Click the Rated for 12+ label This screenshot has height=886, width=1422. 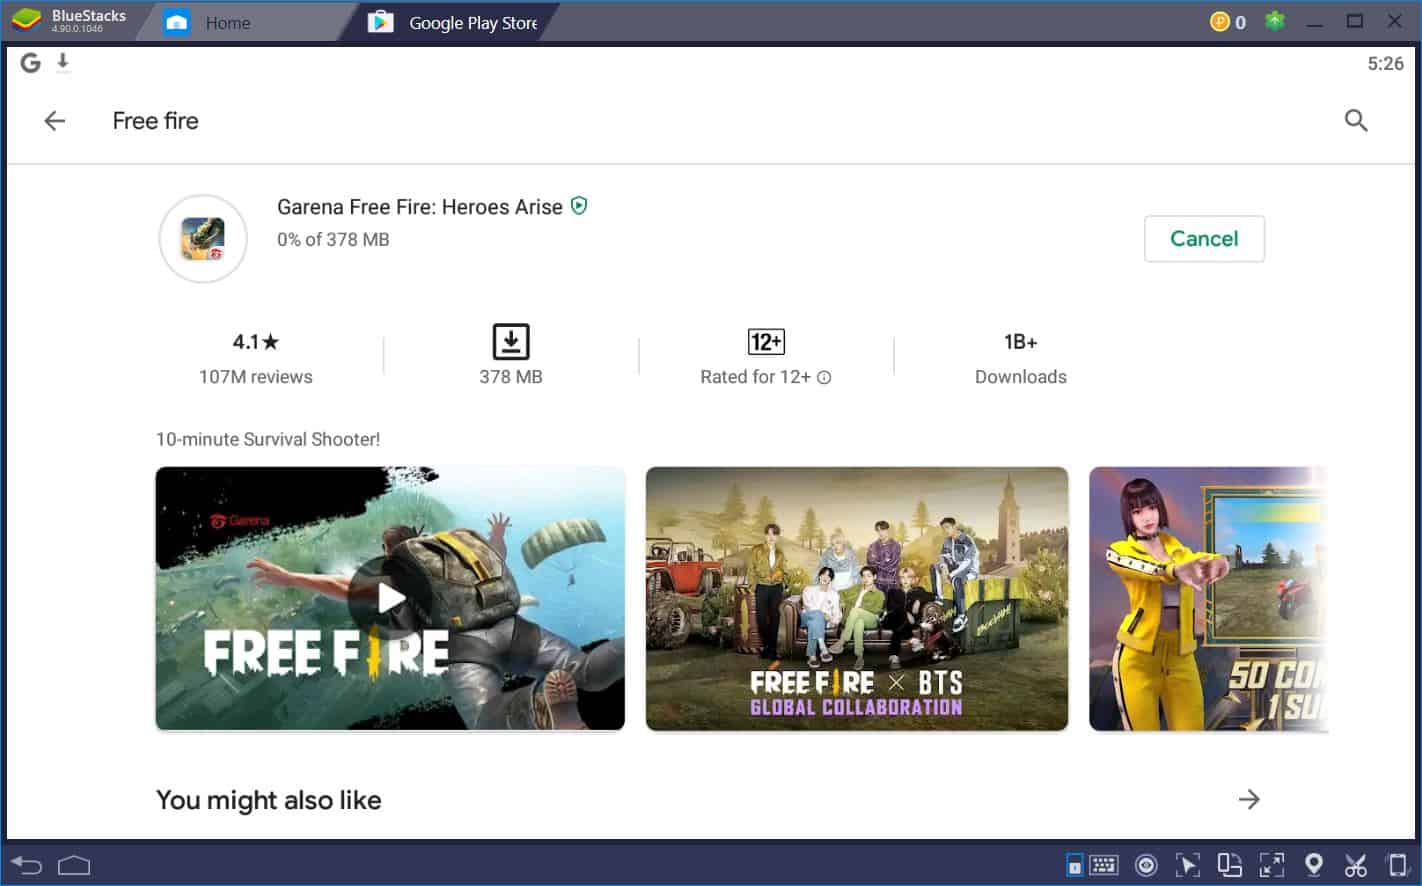755,377
